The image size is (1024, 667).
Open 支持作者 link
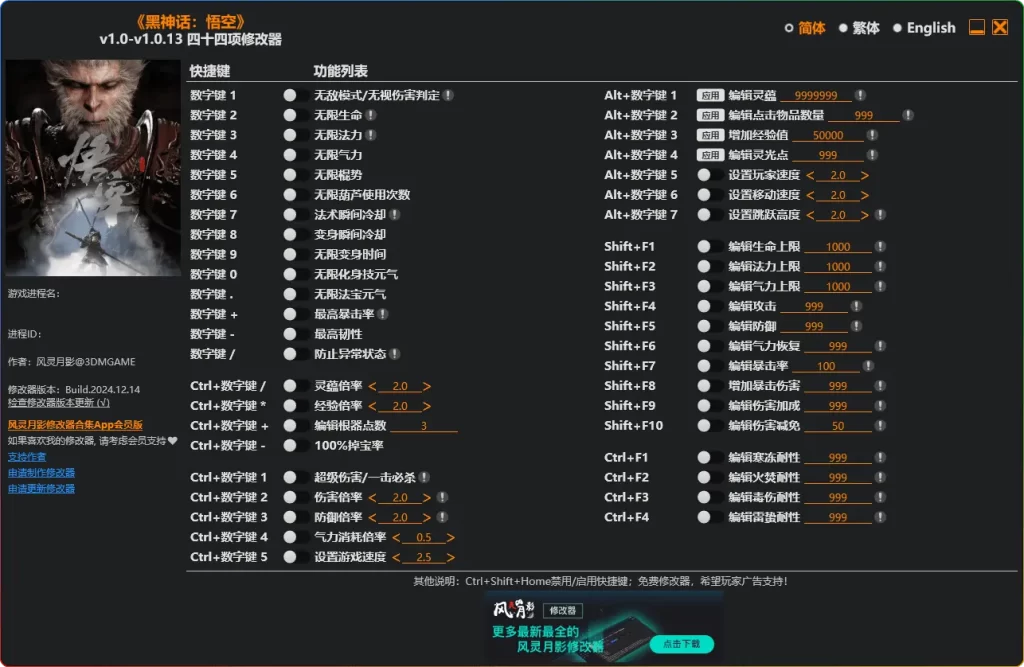(27, 457)
